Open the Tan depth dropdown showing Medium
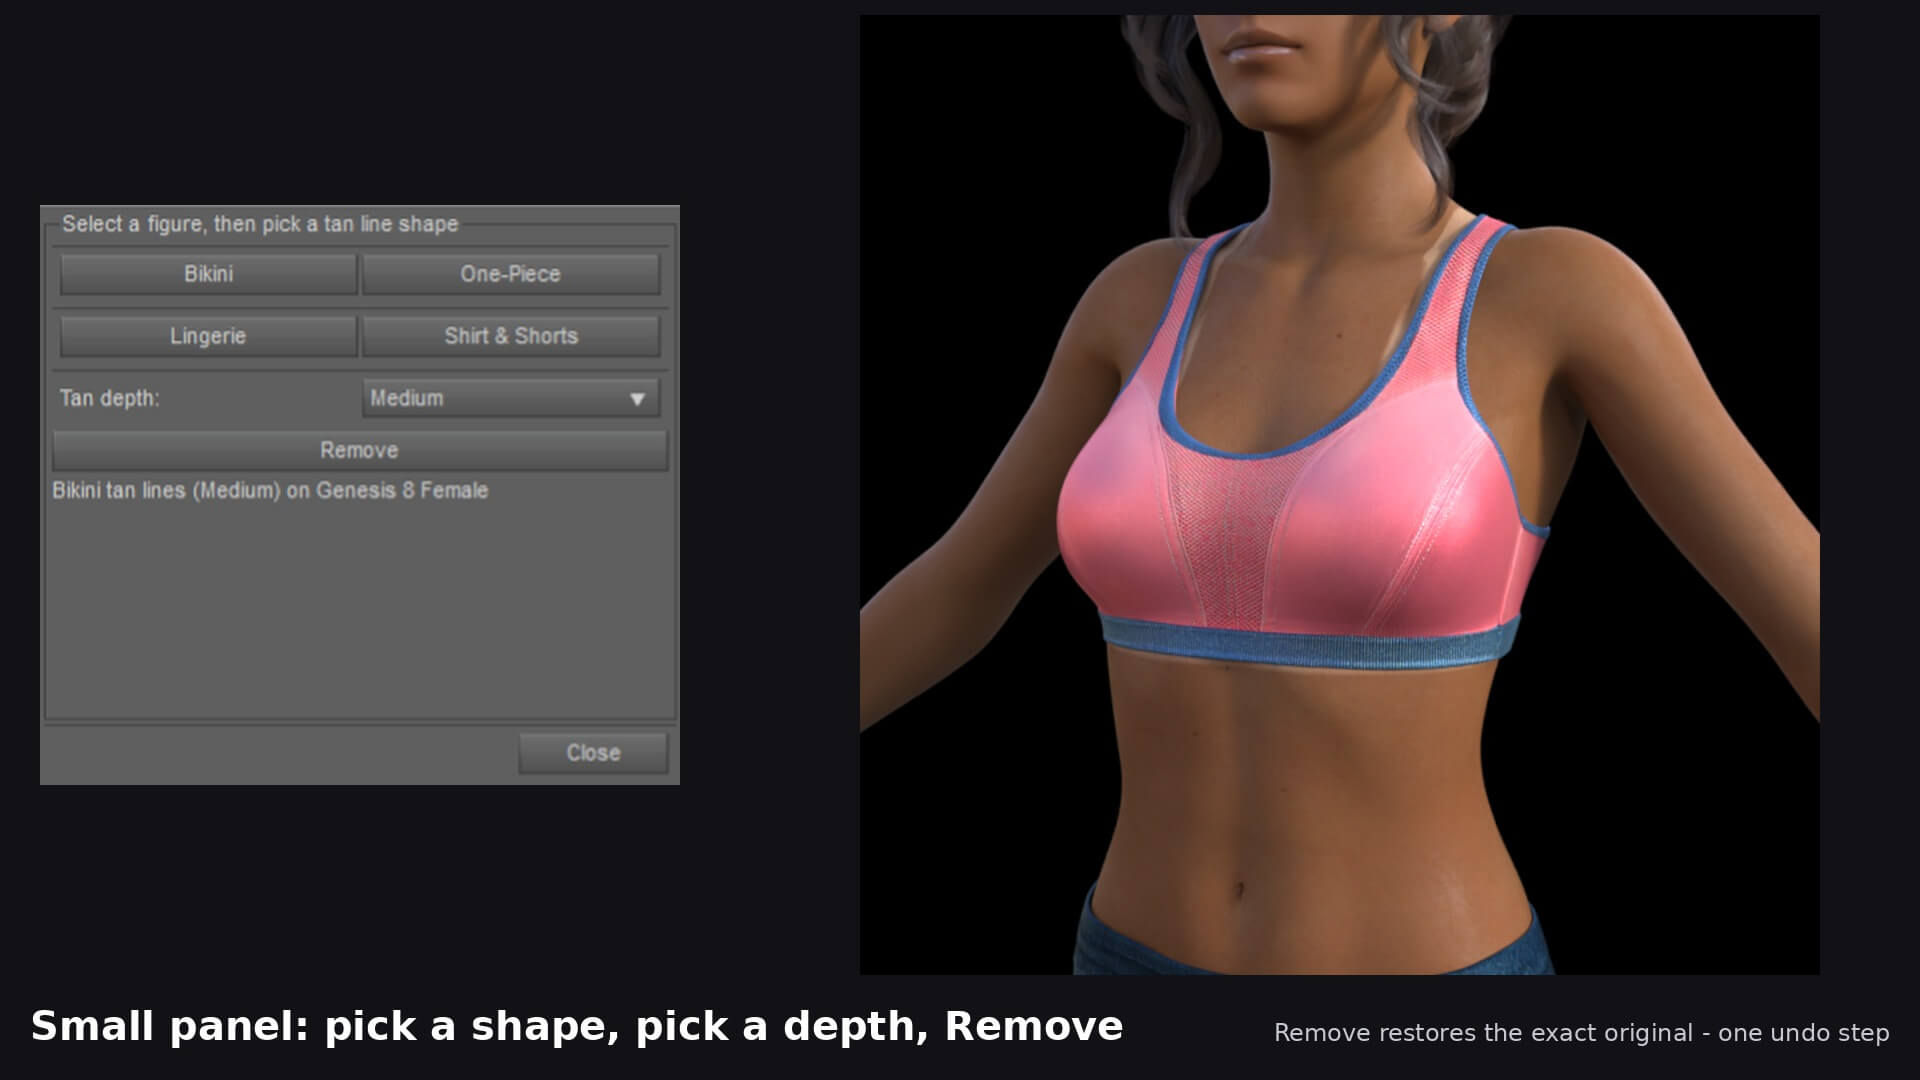The height and width of the screenshot is (1080, 1920). [510, 398]
